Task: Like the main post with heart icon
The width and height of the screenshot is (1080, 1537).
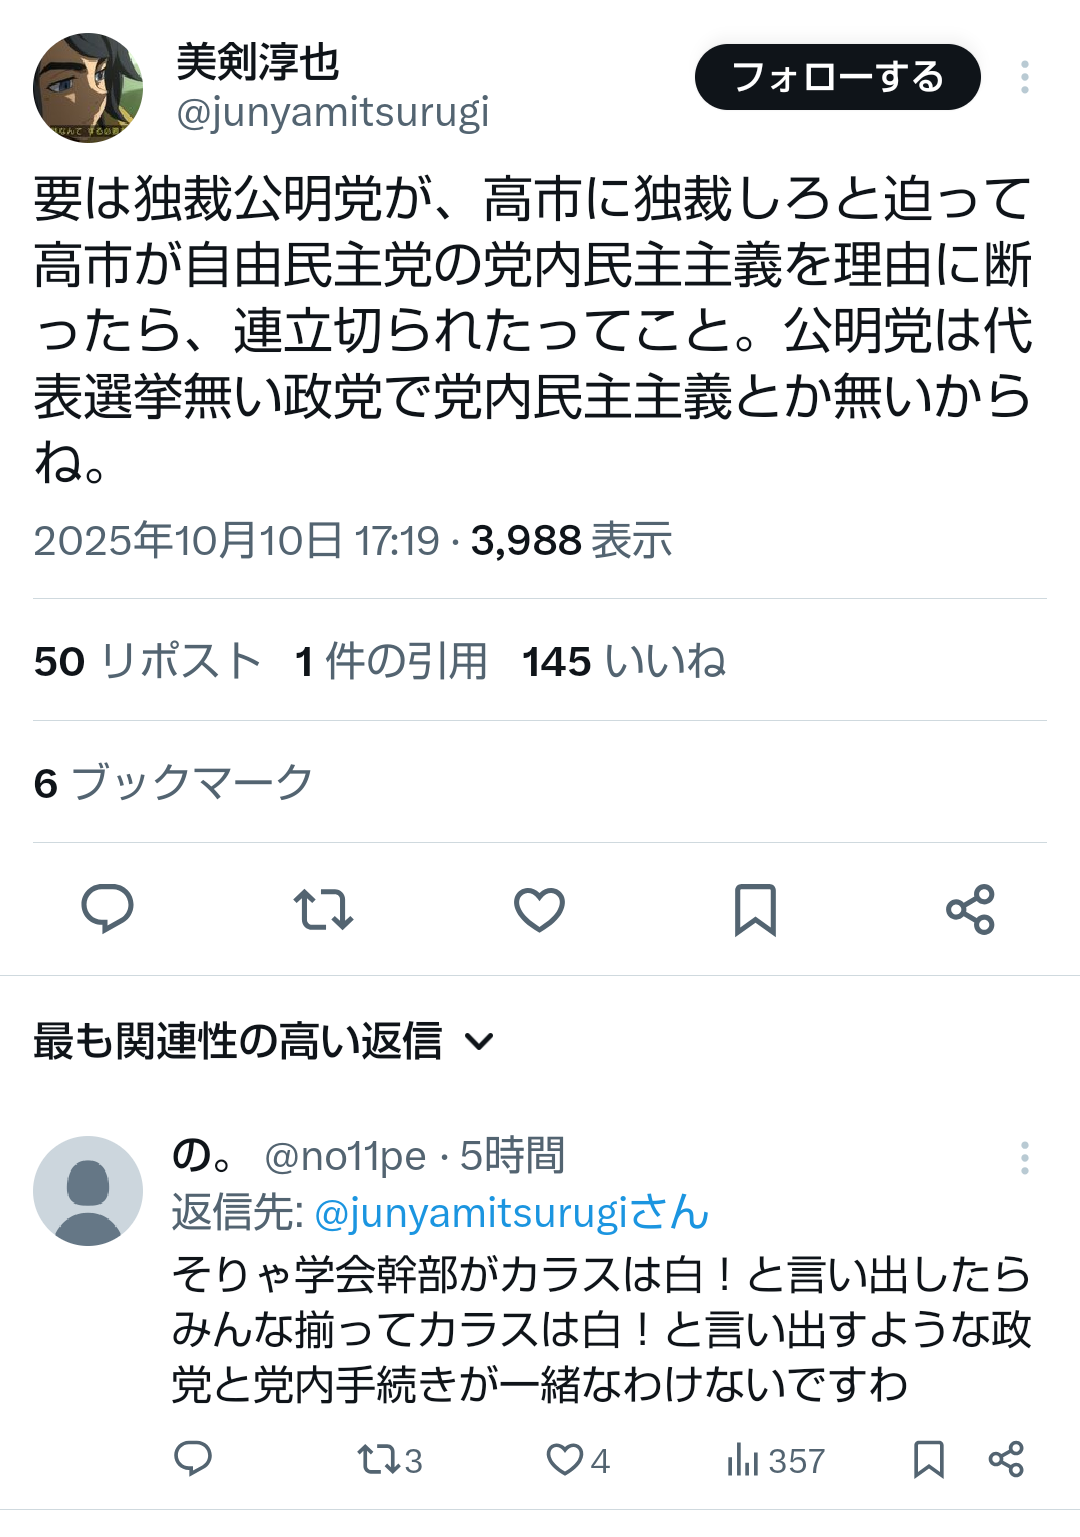Action: (x=539, y=909)
